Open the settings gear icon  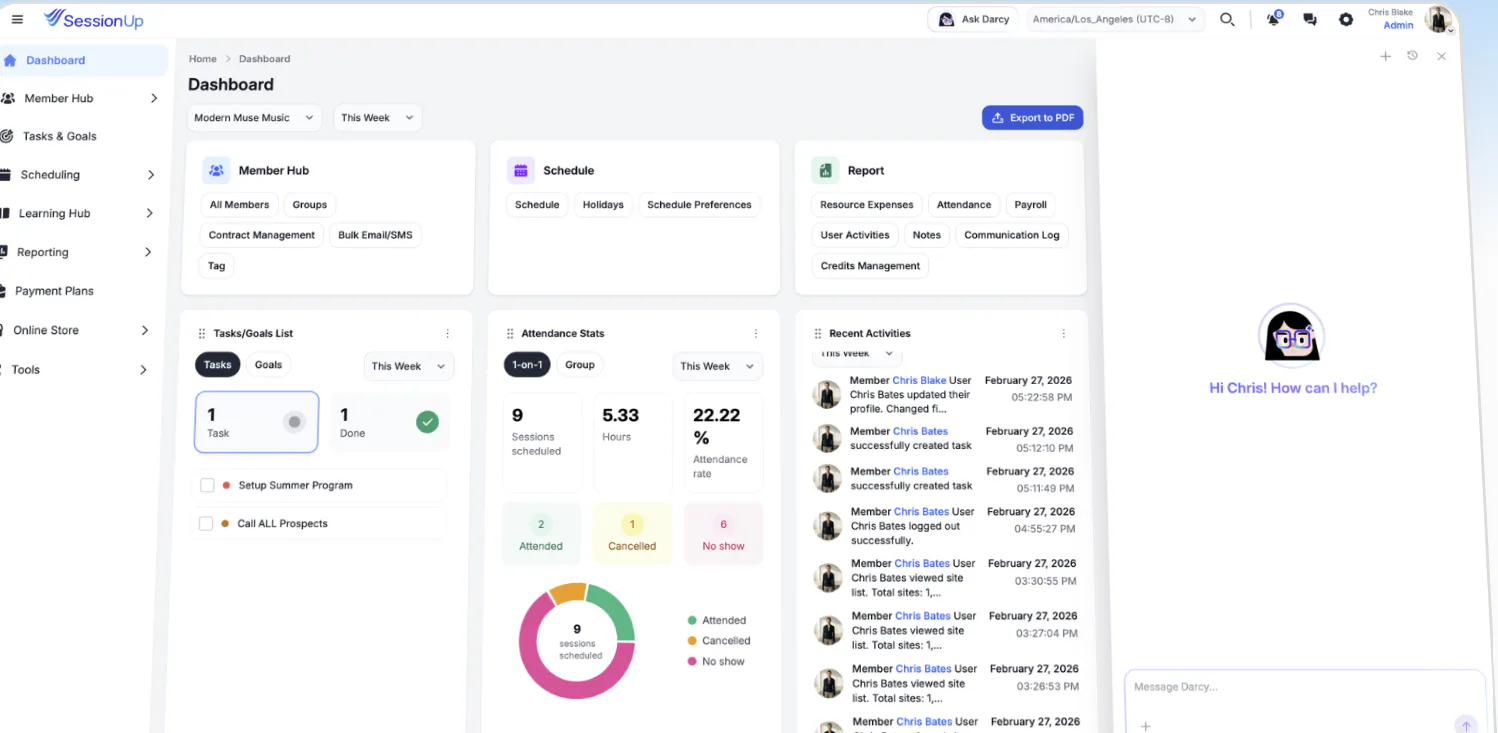tap(1346, 19)
